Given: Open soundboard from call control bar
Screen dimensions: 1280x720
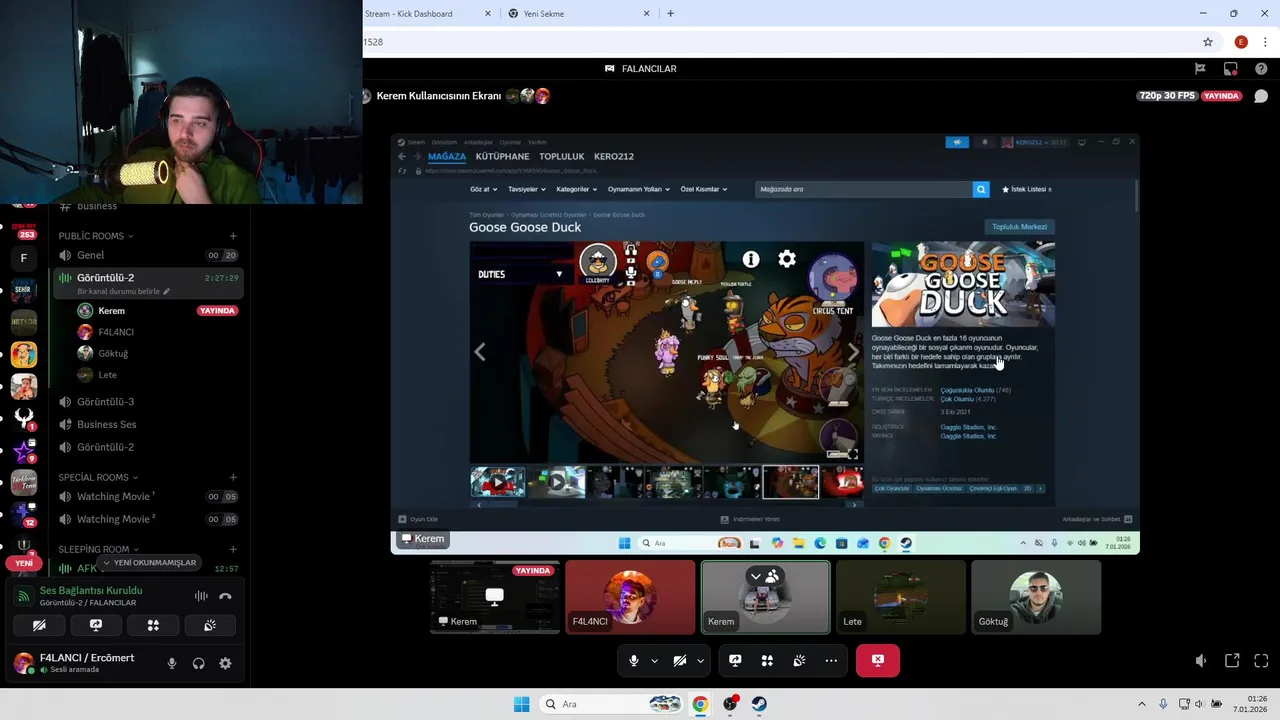Looking at the screenshot, I should point(799,661).
